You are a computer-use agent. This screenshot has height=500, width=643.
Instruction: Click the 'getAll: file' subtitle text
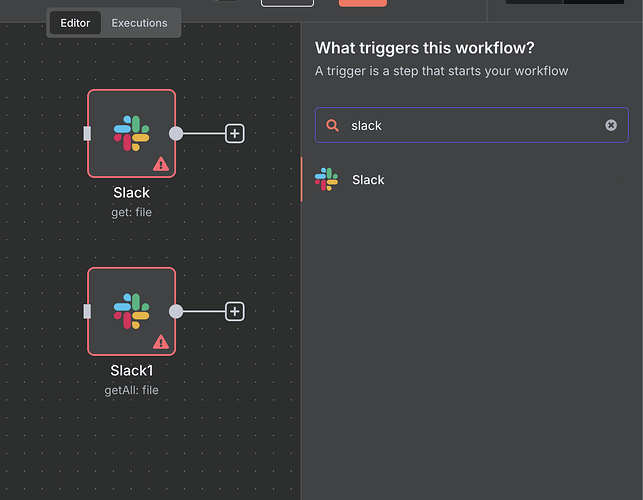click(132, 390)
